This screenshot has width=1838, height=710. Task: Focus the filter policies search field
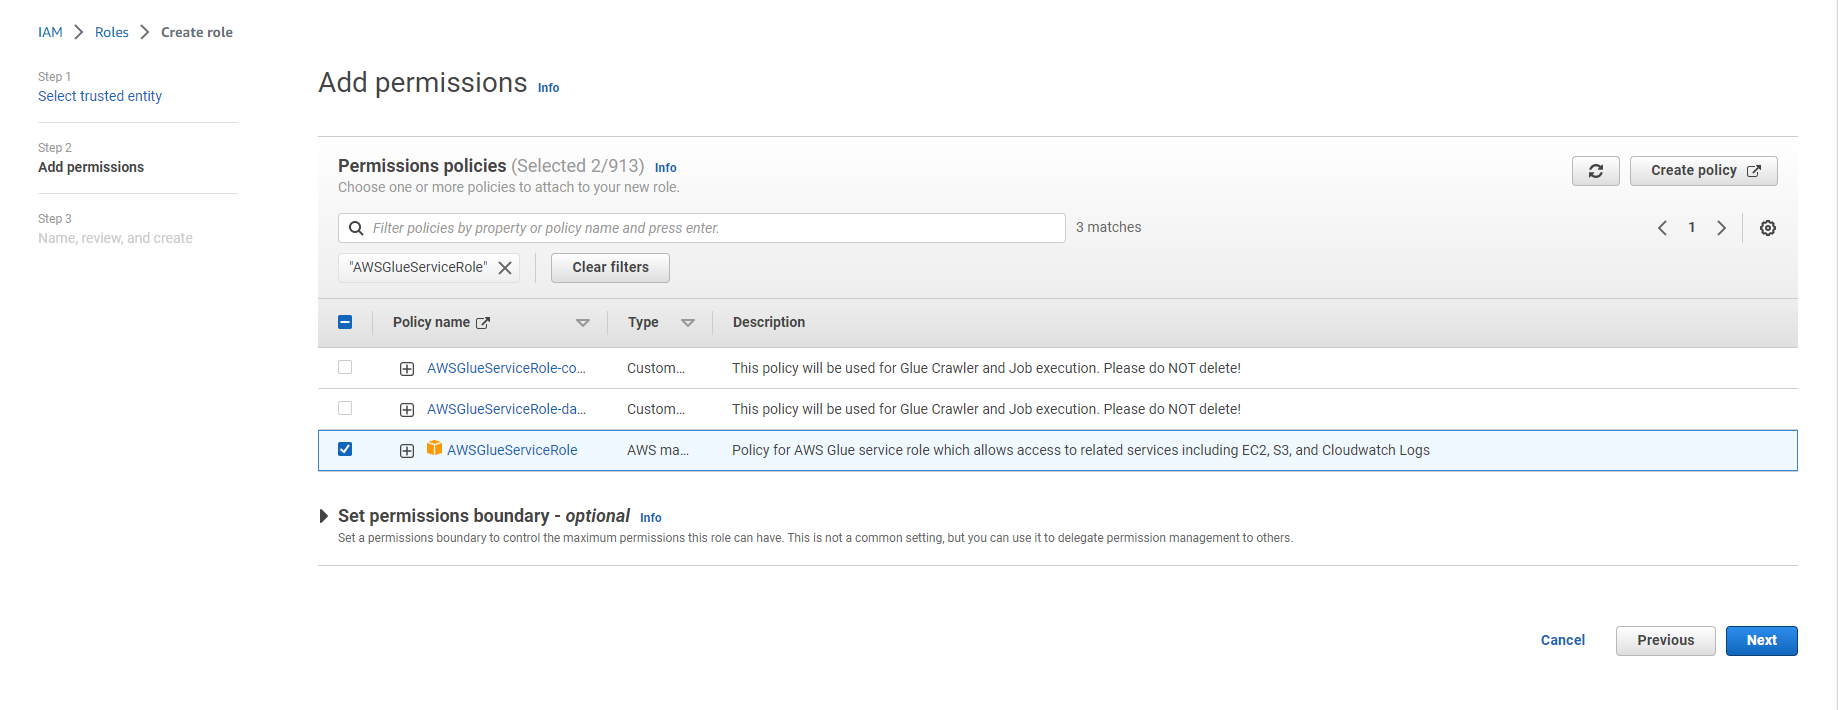point(701,228)
